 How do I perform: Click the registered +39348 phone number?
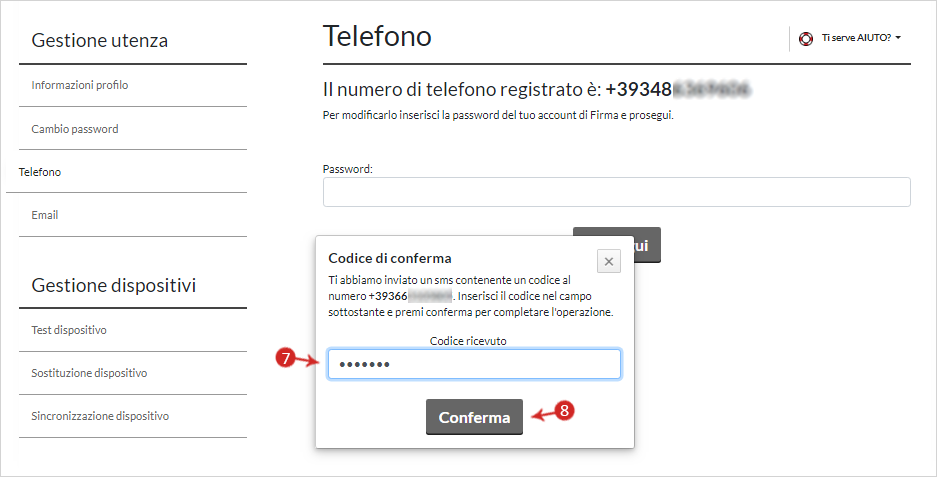click(x=678, y=90)
